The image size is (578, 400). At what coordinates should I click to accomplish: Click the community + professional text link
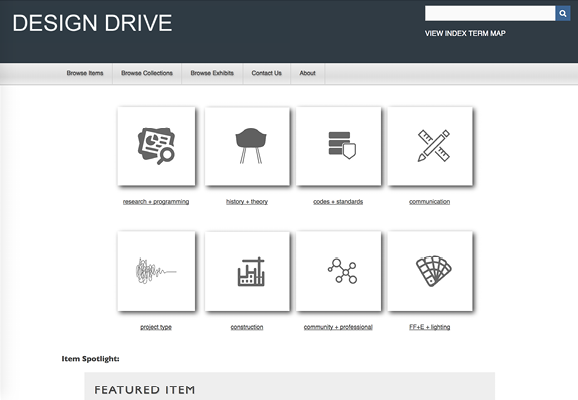point(338,327)
